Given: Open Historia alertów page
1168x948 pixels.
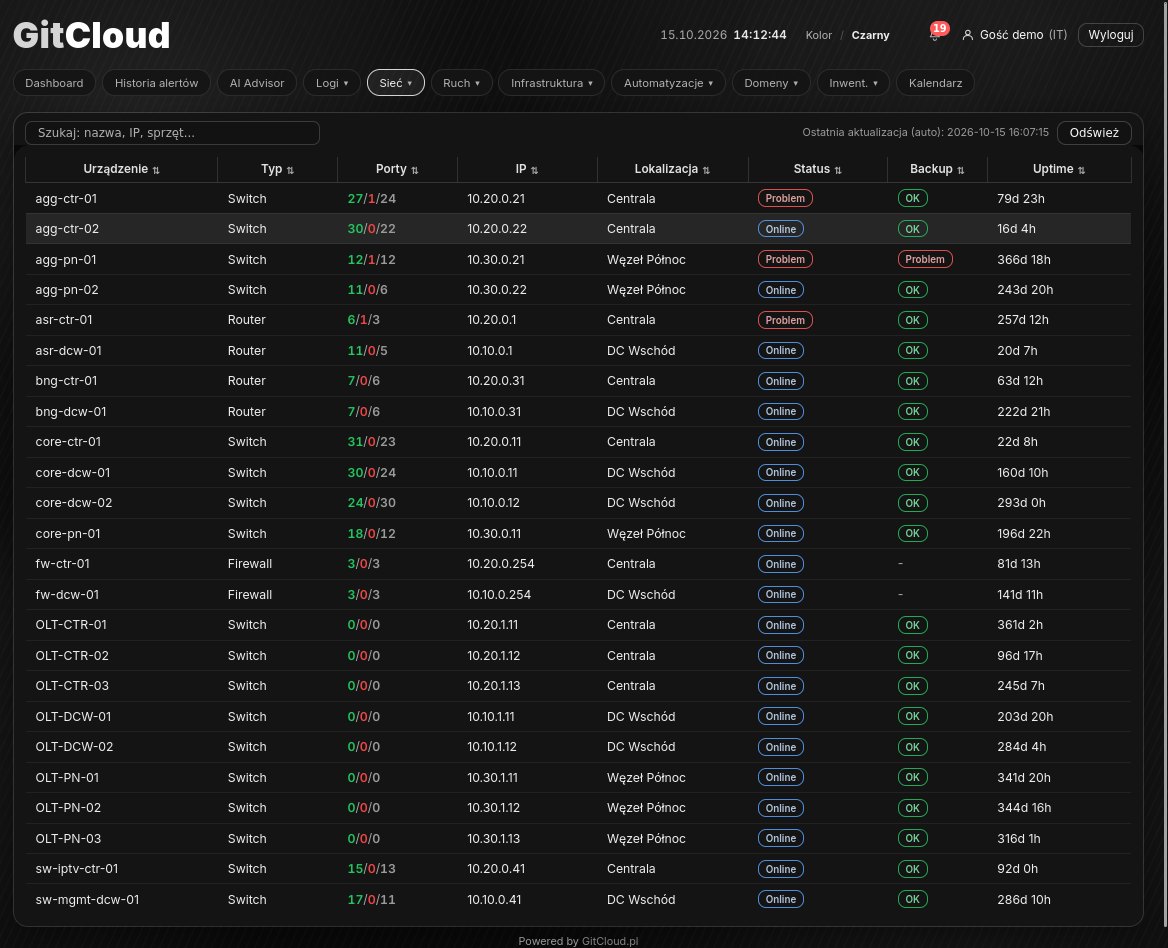Looking at the screenshot, I should click(x=156, y=83).
